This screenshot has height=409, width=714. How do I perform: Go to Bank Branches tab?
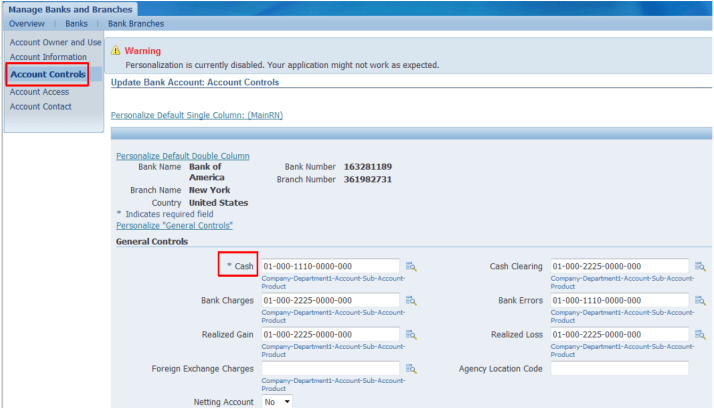(136, 23)
